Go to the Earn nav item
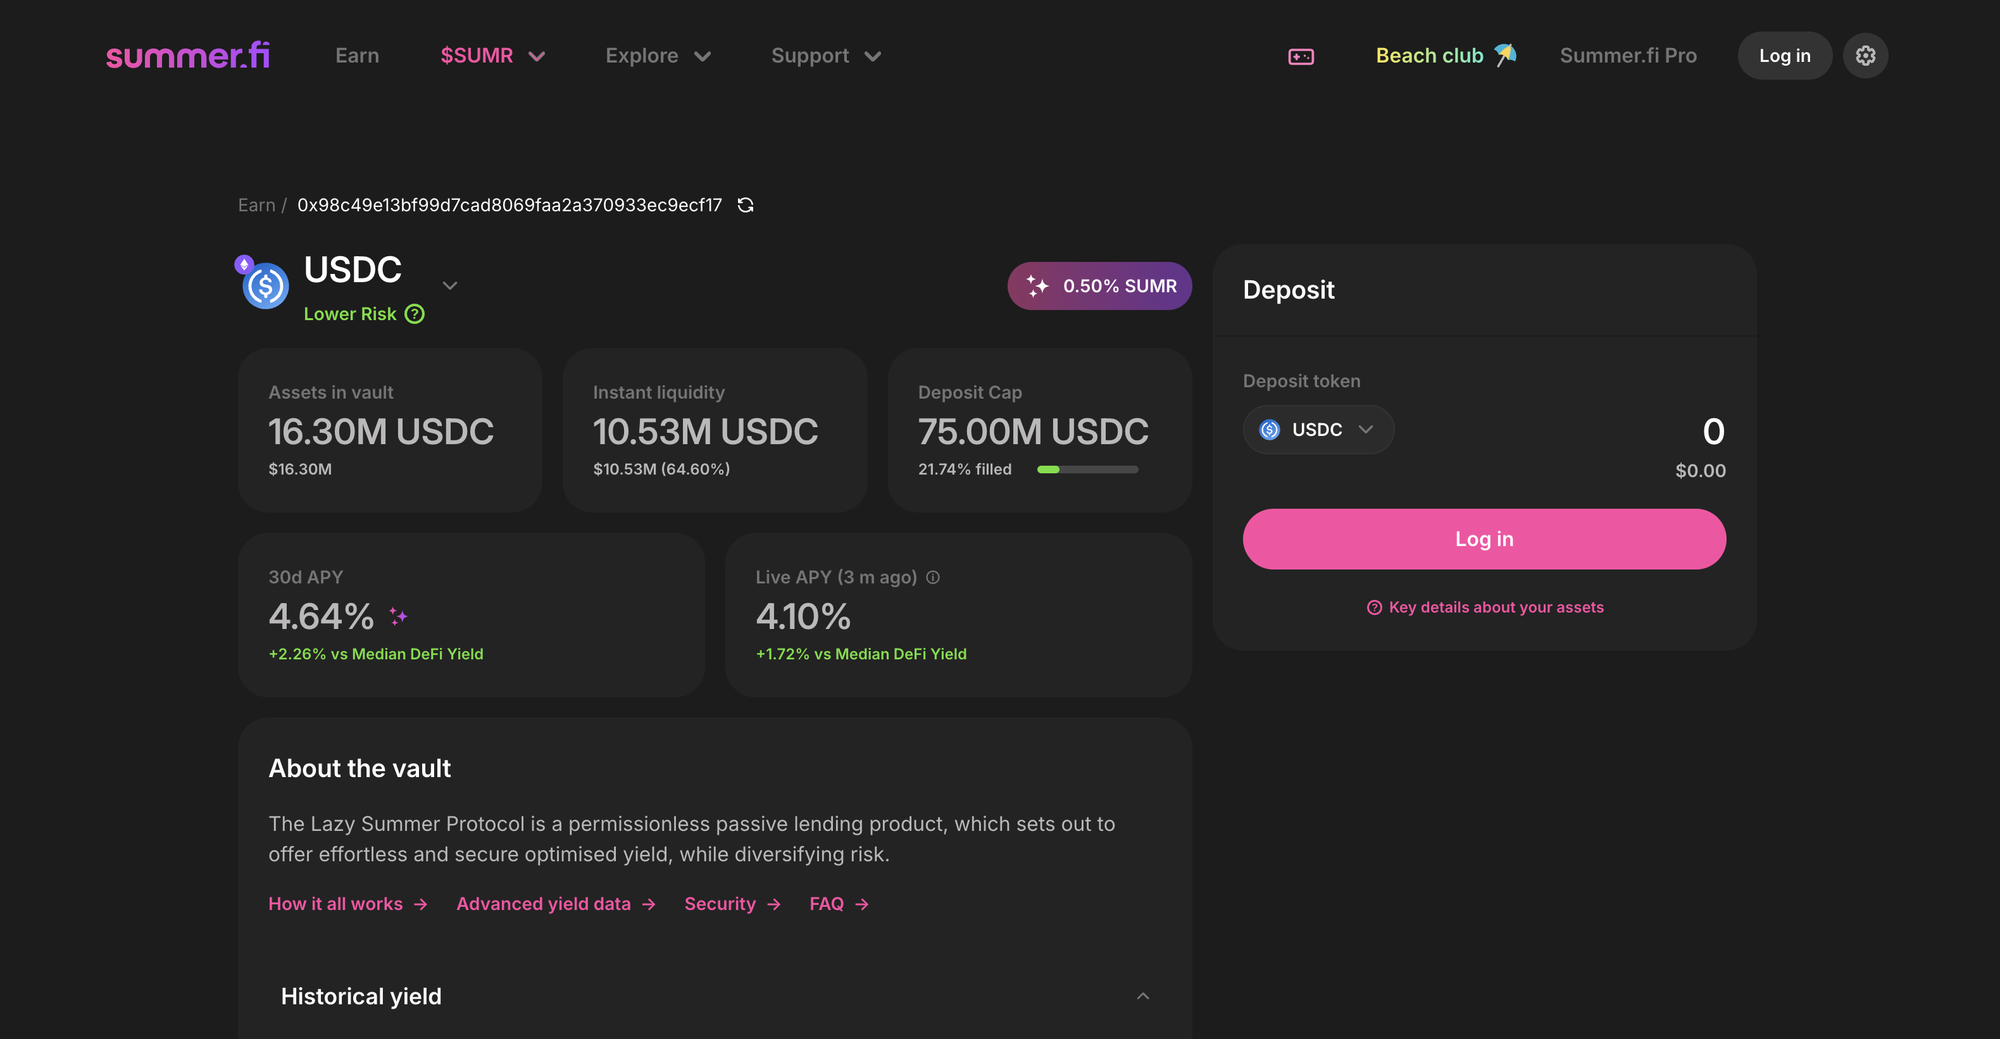Viewport: 2000px width, 1039px height. (x=357, y=56)
